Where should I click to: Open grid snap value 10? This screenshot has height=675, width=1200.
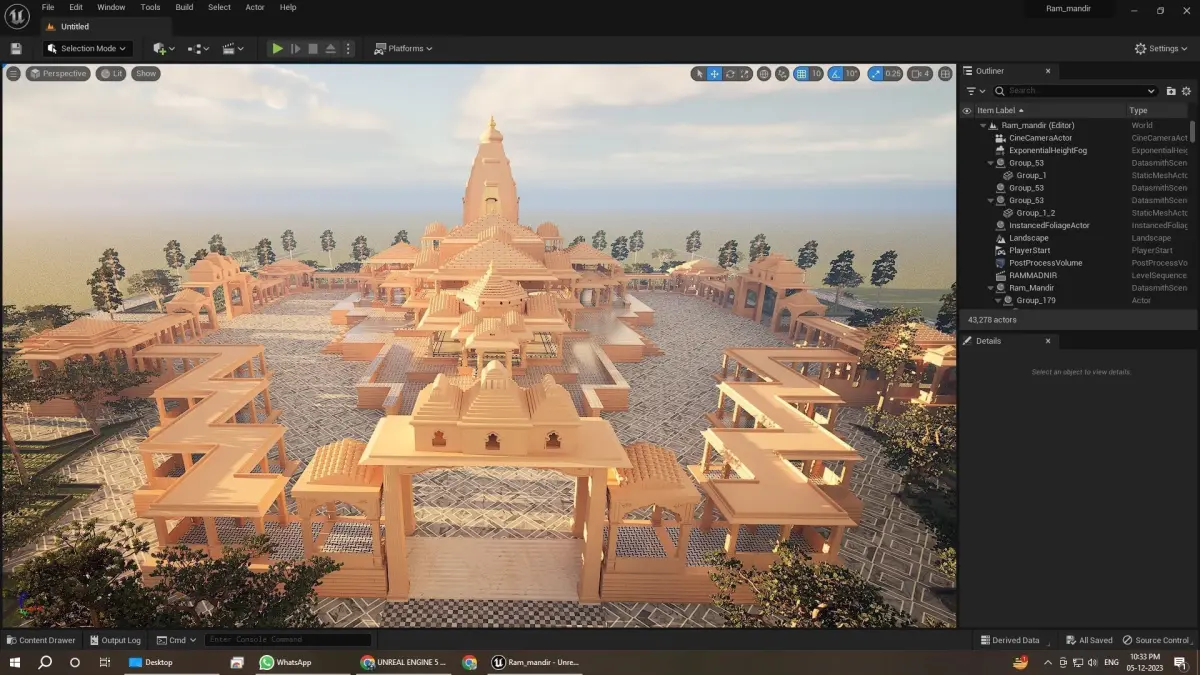816,73
